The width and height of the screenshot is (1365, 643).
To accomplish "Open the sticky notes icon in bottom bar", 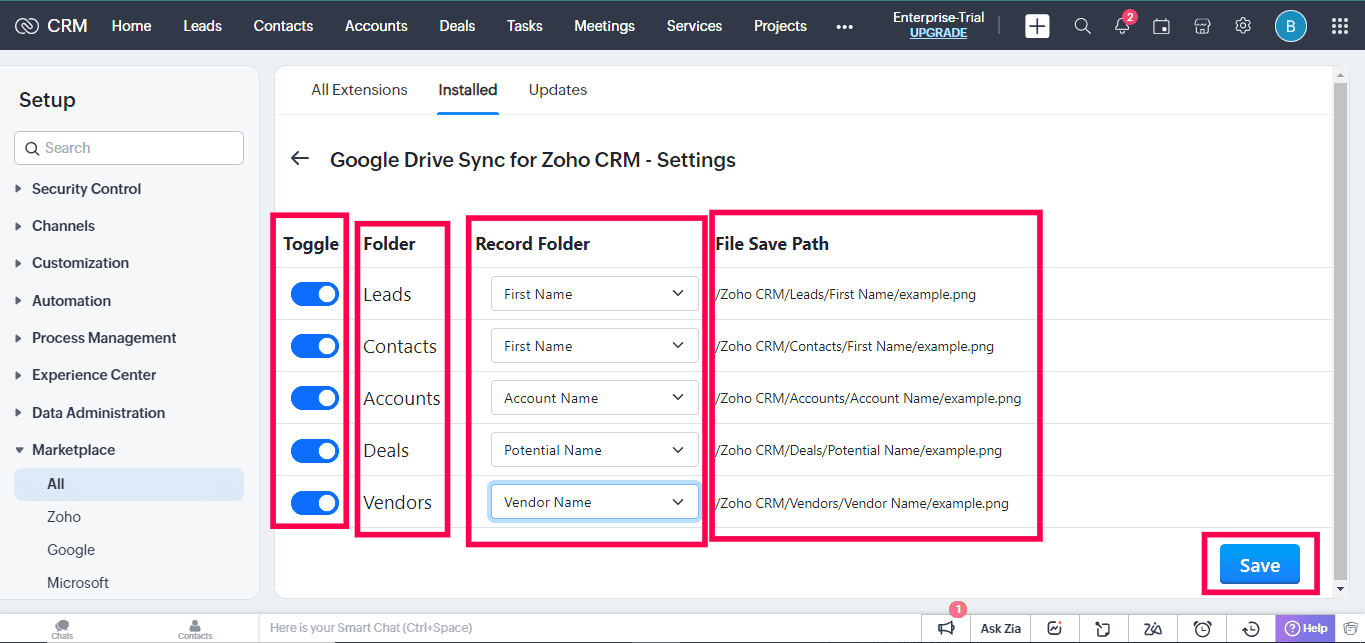I will [1103, 628].
